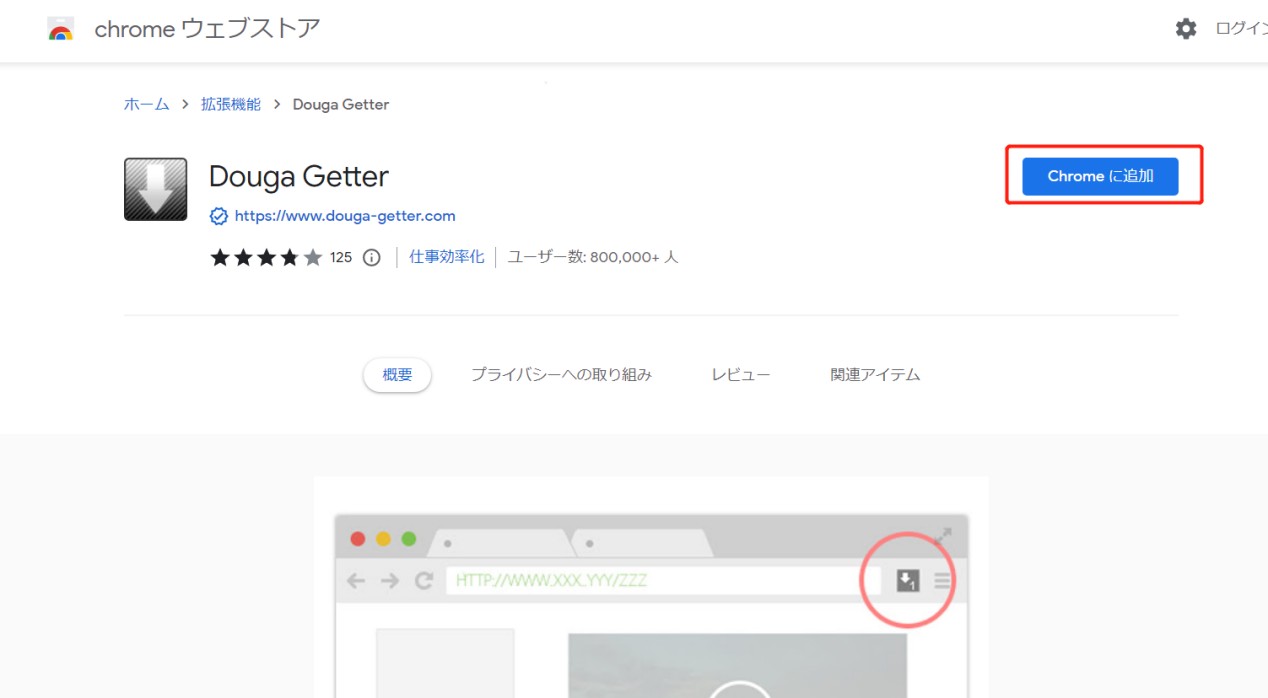1268x698 pixels.
Task: Click the Douga Getter download-arrow extension icon
Action: point(155,189)
